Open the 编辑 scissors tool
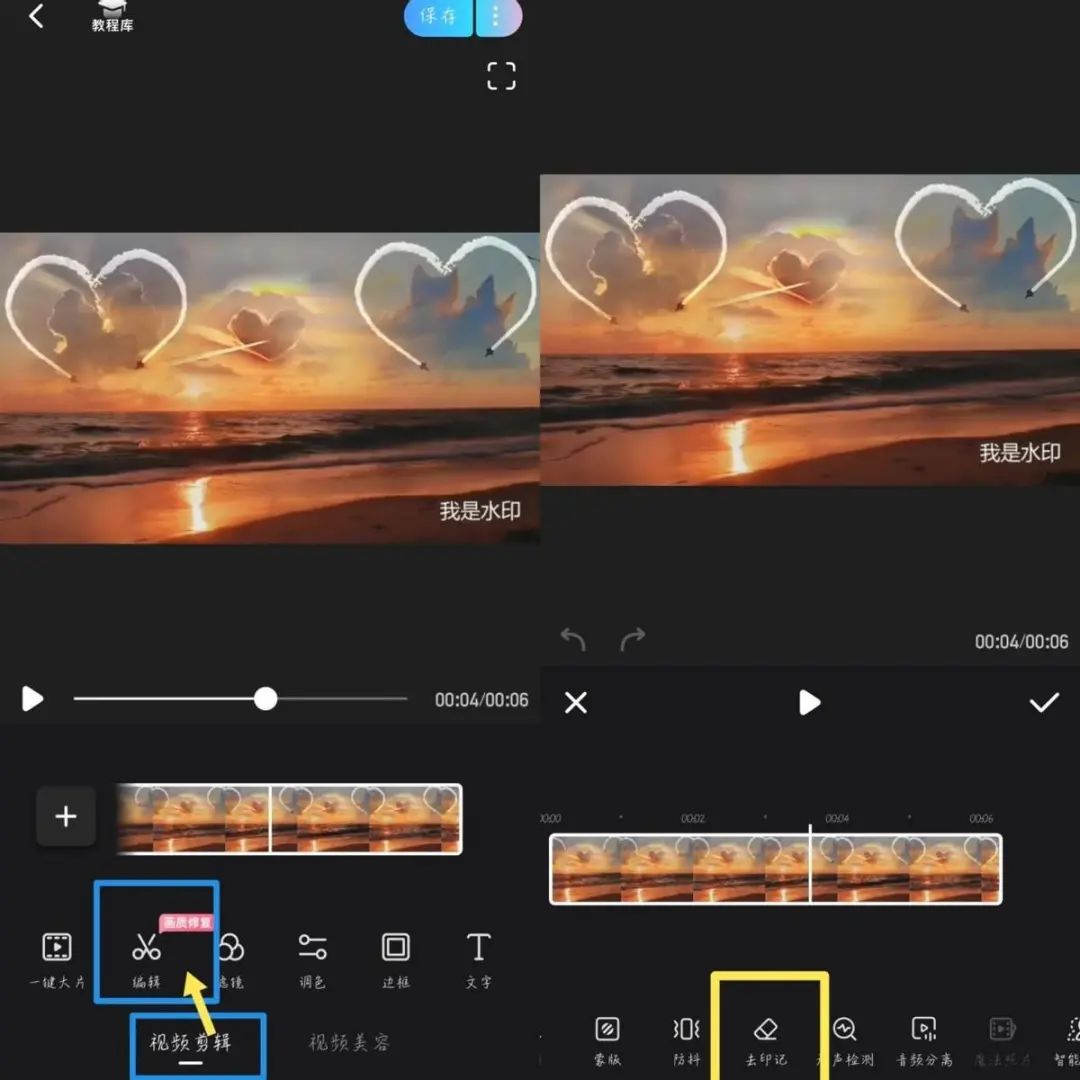This screenshot has height=1080, width=1080. coord(146,959)
